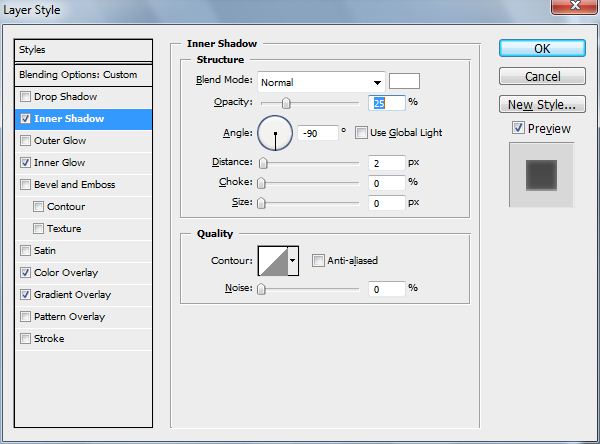The height and width of the screenshot is (444, 600).
Task: Click the Distance slider handle
Action: [x=263, y=163]
